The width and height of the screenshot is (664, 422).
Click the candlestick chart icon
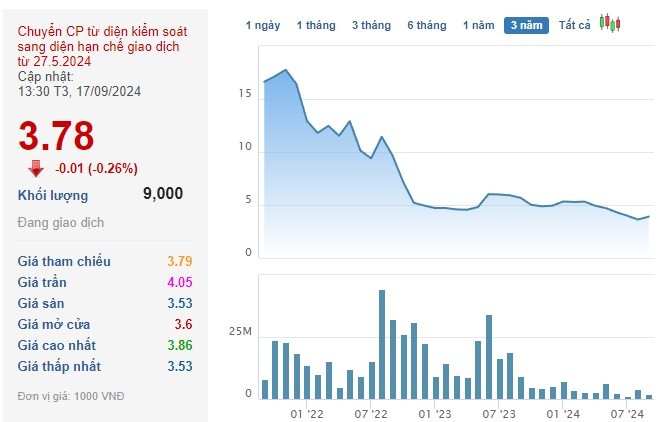610,23
